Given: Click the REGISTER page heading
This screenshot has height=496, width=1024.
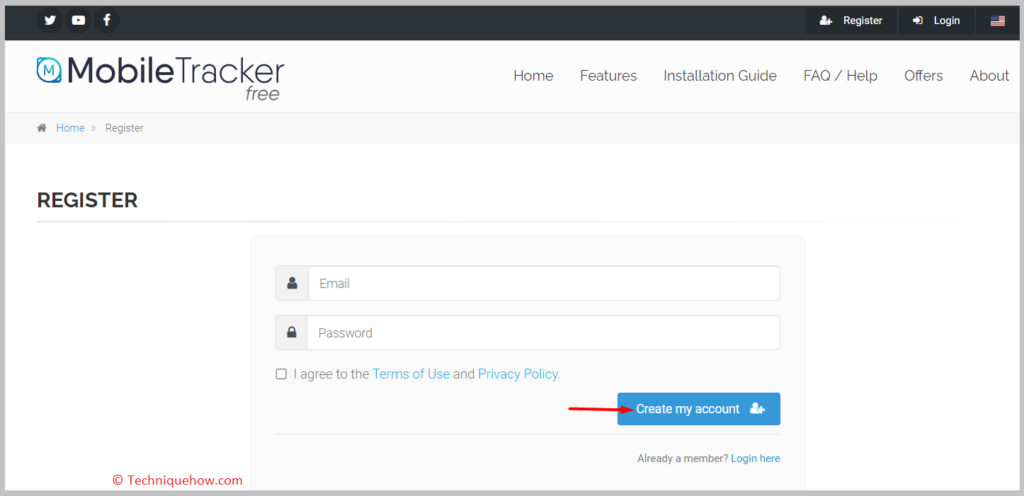Looking at the screenshot, I should [x=88, y=200].
